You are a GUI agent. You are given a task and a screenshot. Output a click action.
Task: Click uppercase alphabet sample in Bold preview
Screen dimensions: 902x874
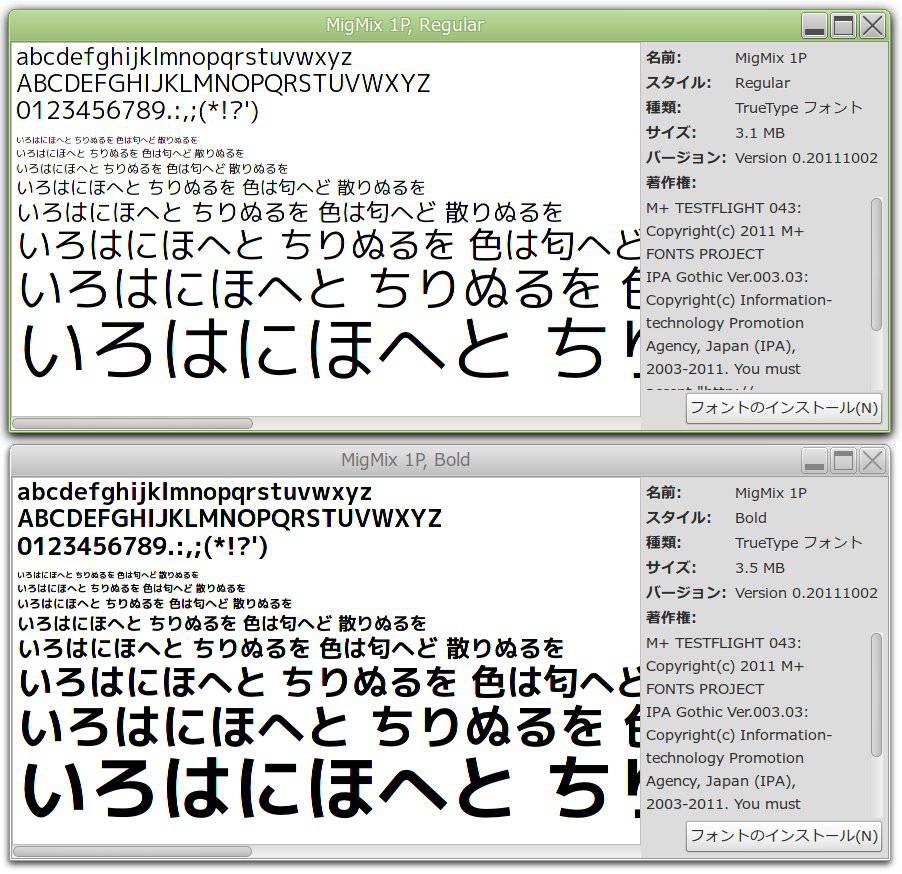coord(230,518)
